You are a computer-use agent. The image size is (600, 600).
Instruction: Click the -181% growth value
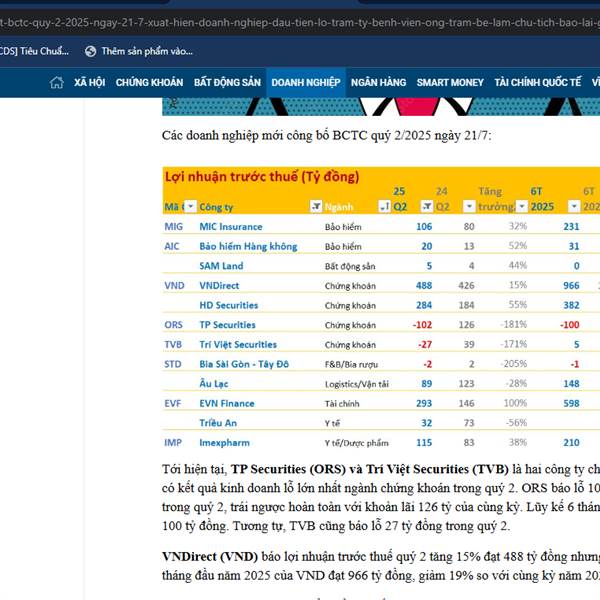click(x=513, y=324)
